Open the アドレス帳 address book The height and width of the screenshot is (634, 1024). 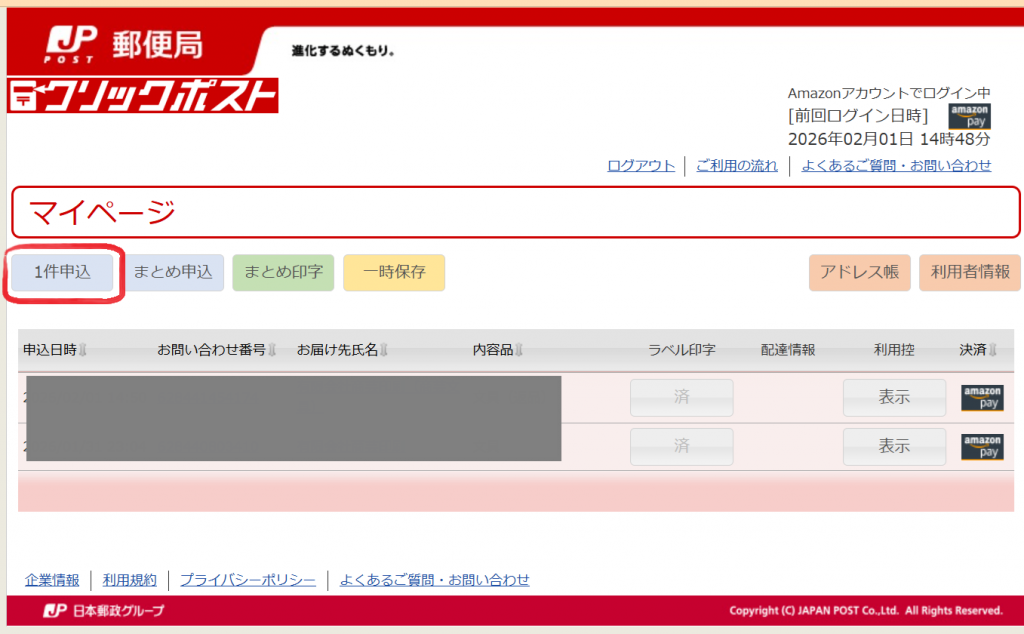click(x=859, y=272)
